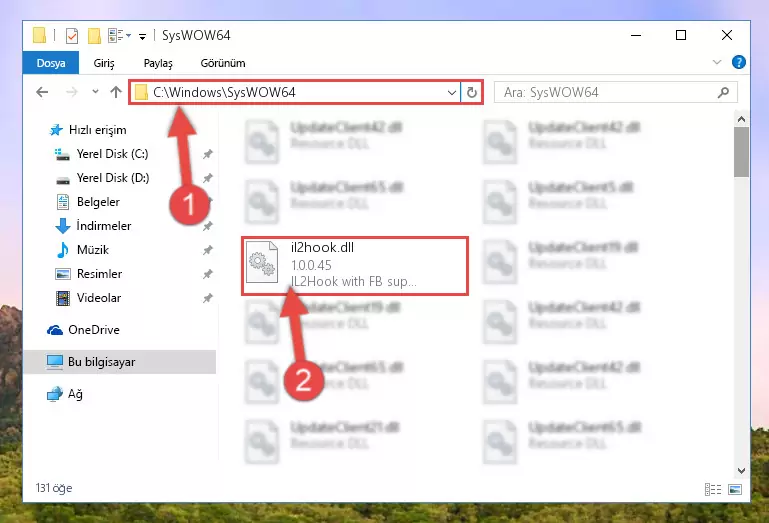This screenshot has height=523, width=769.
Task: Go forward with the right arrow
Action: [x=72, y=92]
